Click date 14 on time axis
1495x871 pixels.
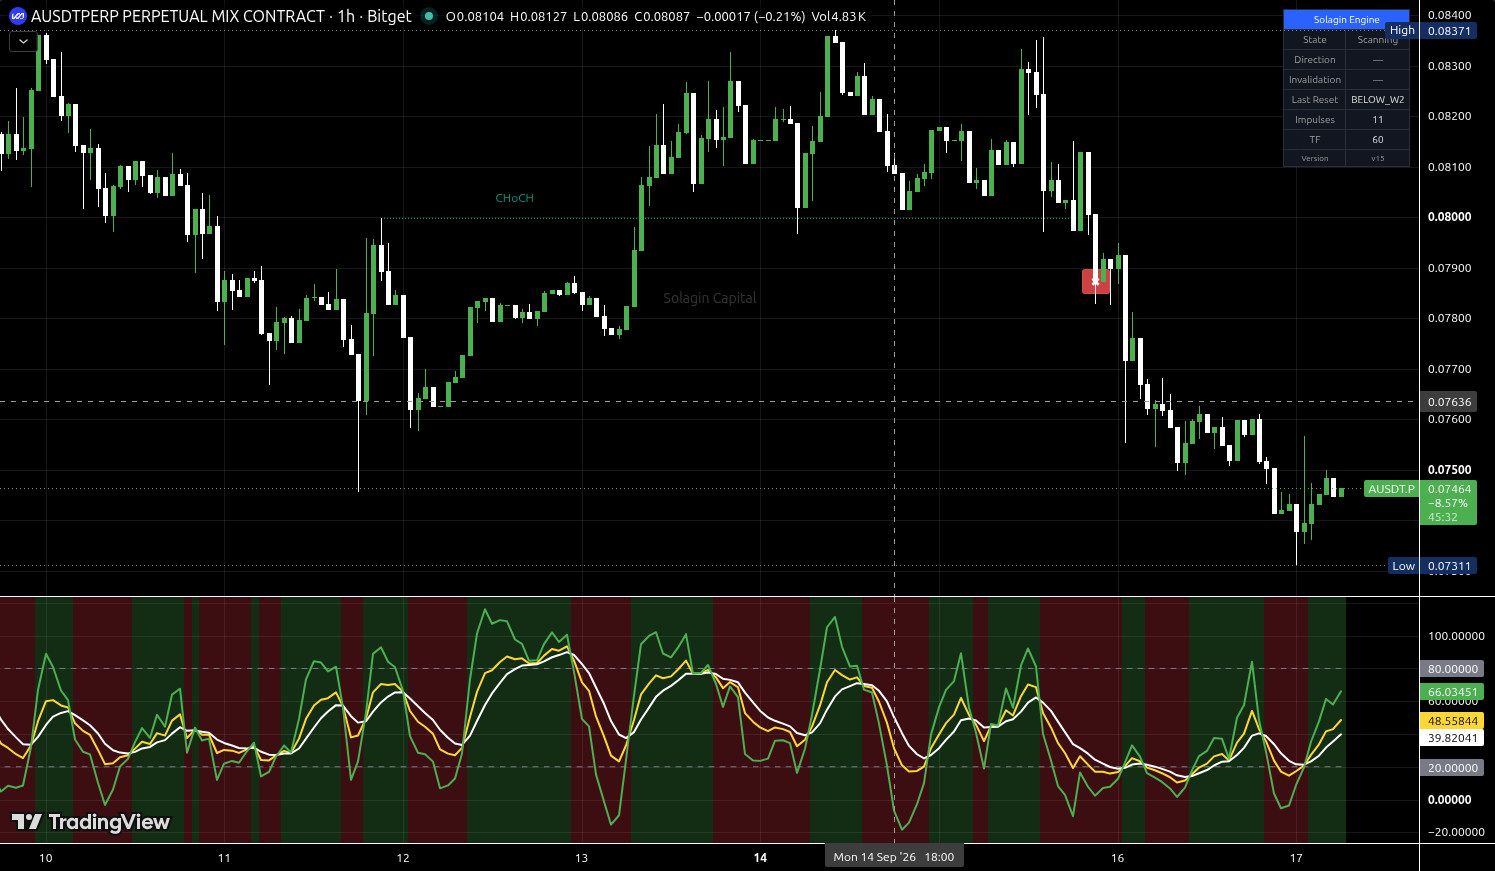click(x=760, y=858)
